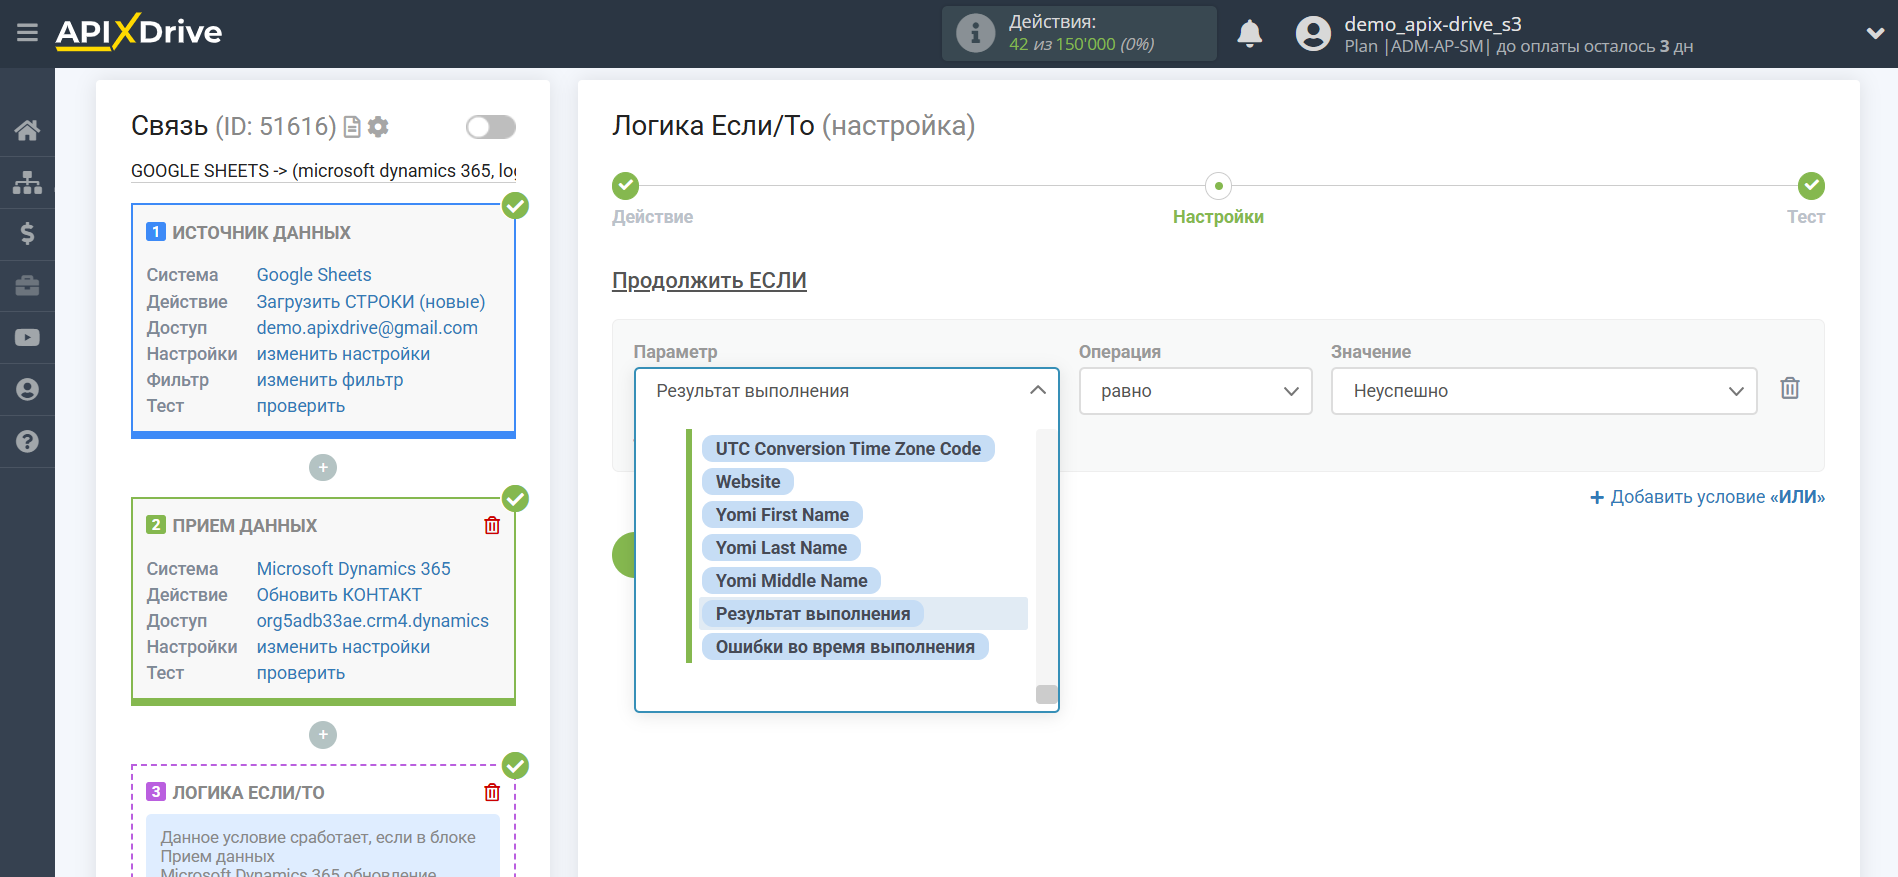Viewport: 1898px width, 877px height.
Task: Click the ApiX-Drive logo
Action: (139, 32)
